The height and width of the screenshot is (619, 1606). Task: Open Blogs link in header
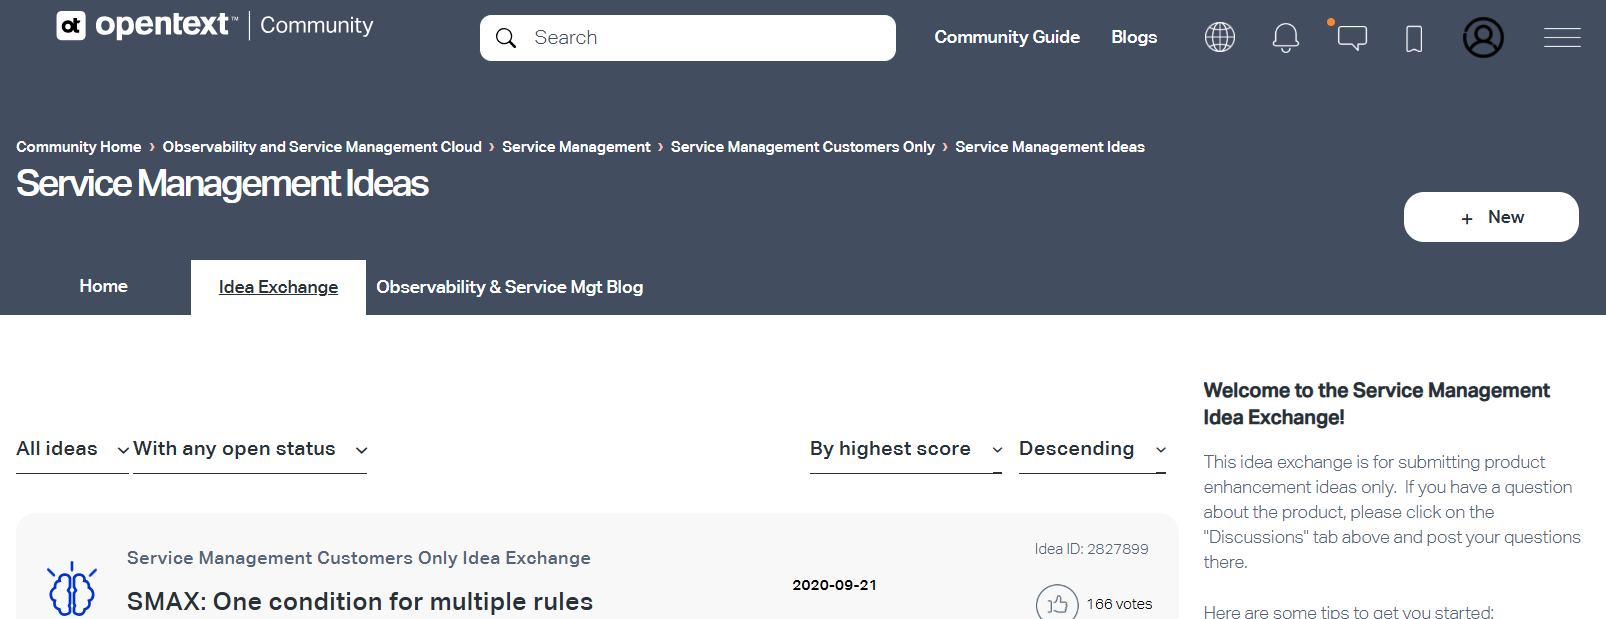coord(1134,37)
